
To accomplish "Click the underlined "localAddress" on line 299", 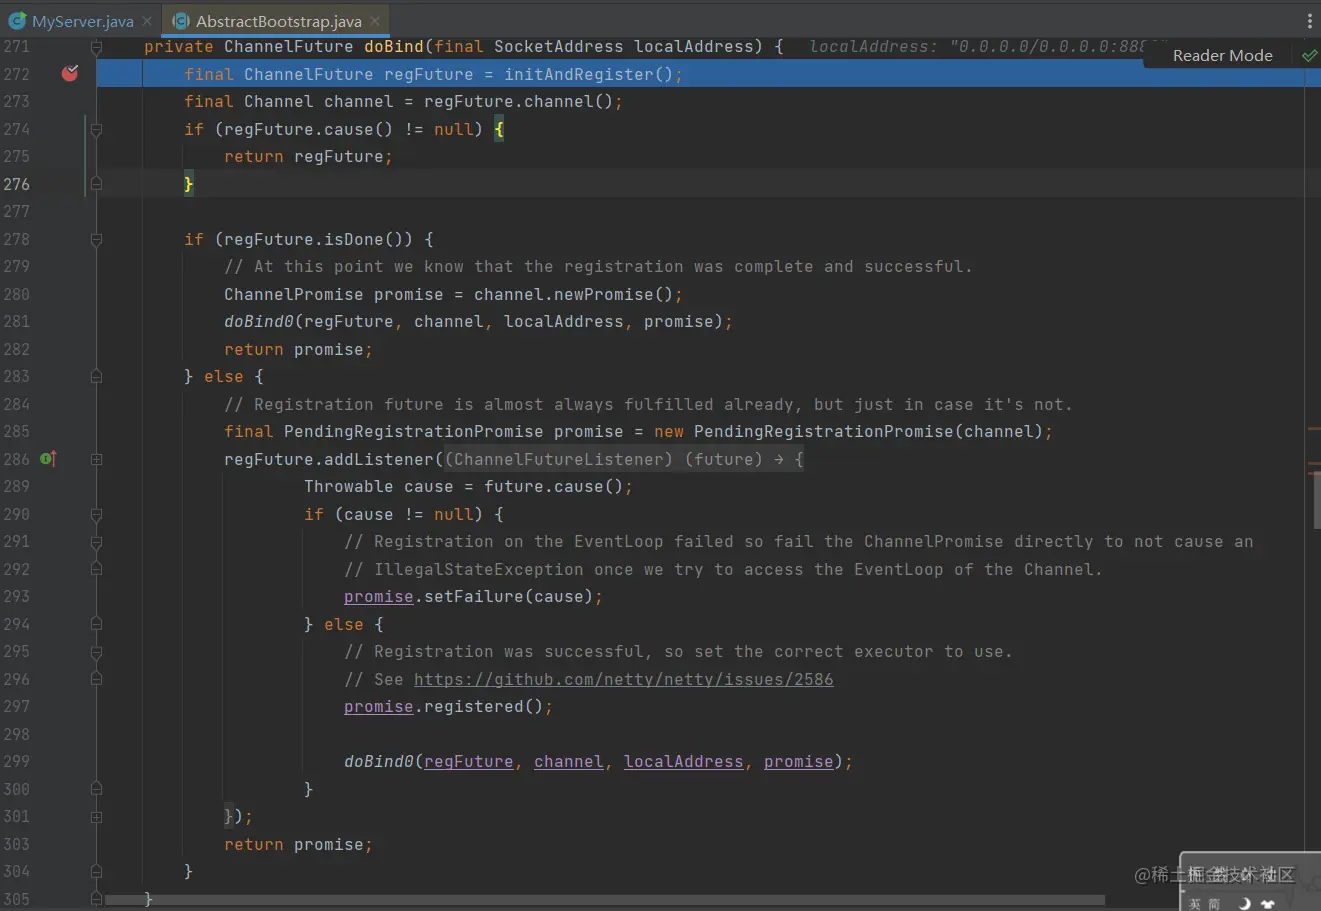I will pyautogui.click(x=684, y=762).
